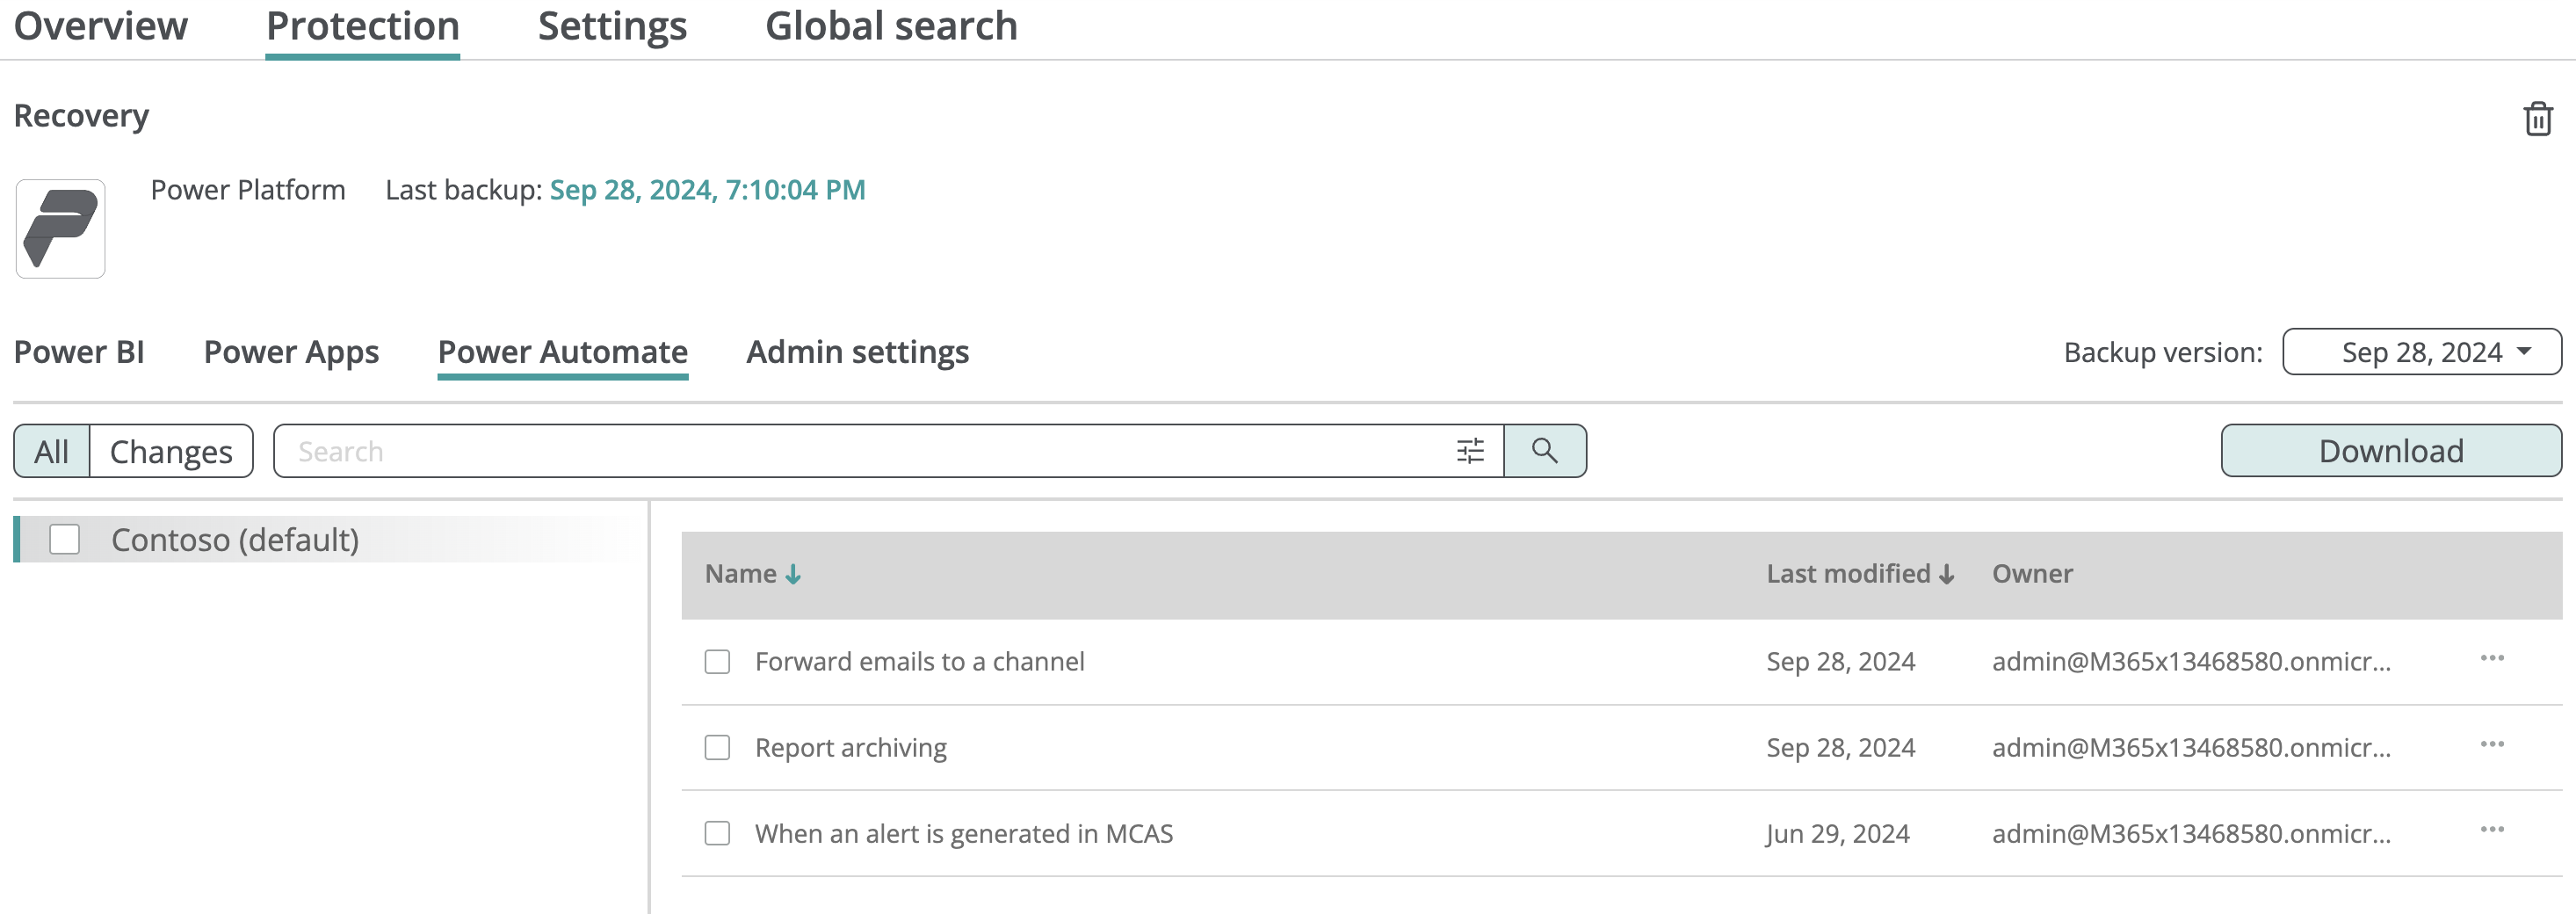The image size is (2576, 914).
Task: Click Jun 29, 2024 date cell
Action: pyautogui.click(x=1837, y=834)
